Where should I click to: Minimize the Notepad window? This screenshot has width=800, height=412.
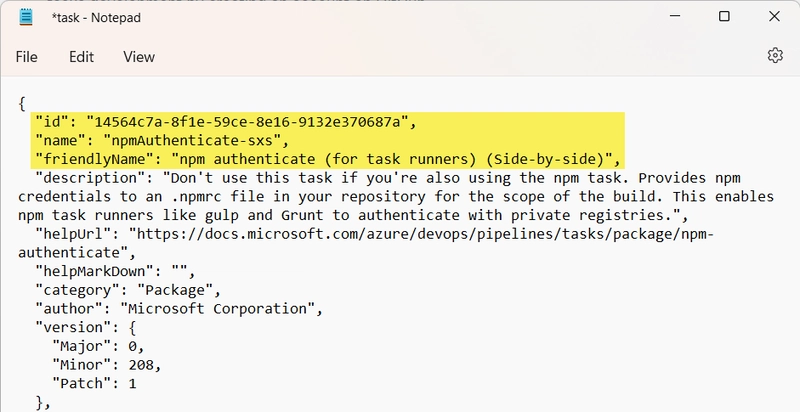click(675, 16)
